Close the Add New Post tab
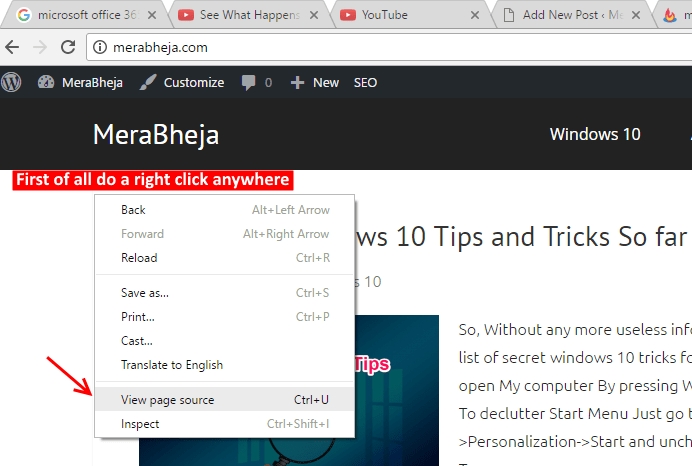This screenshot has height=466, width=692. [x=636, y=15]
